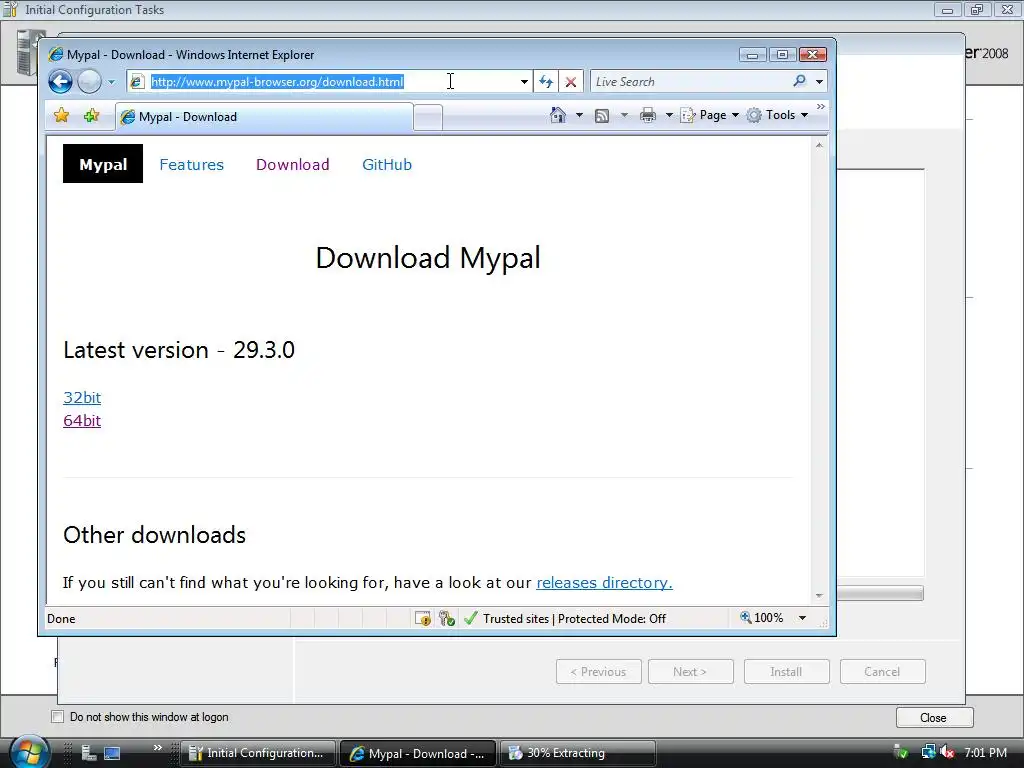Click the Install button in the wizard
Image resolution: width=1024 pixels, height=768 pixels.
click(x=786, y=671)
